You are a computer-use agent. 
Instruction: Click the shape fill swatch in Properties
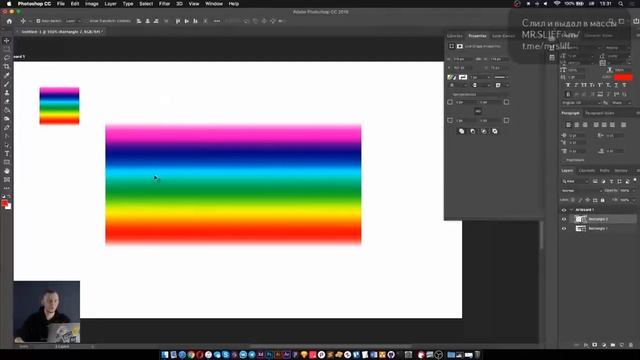tap(451, 77)
